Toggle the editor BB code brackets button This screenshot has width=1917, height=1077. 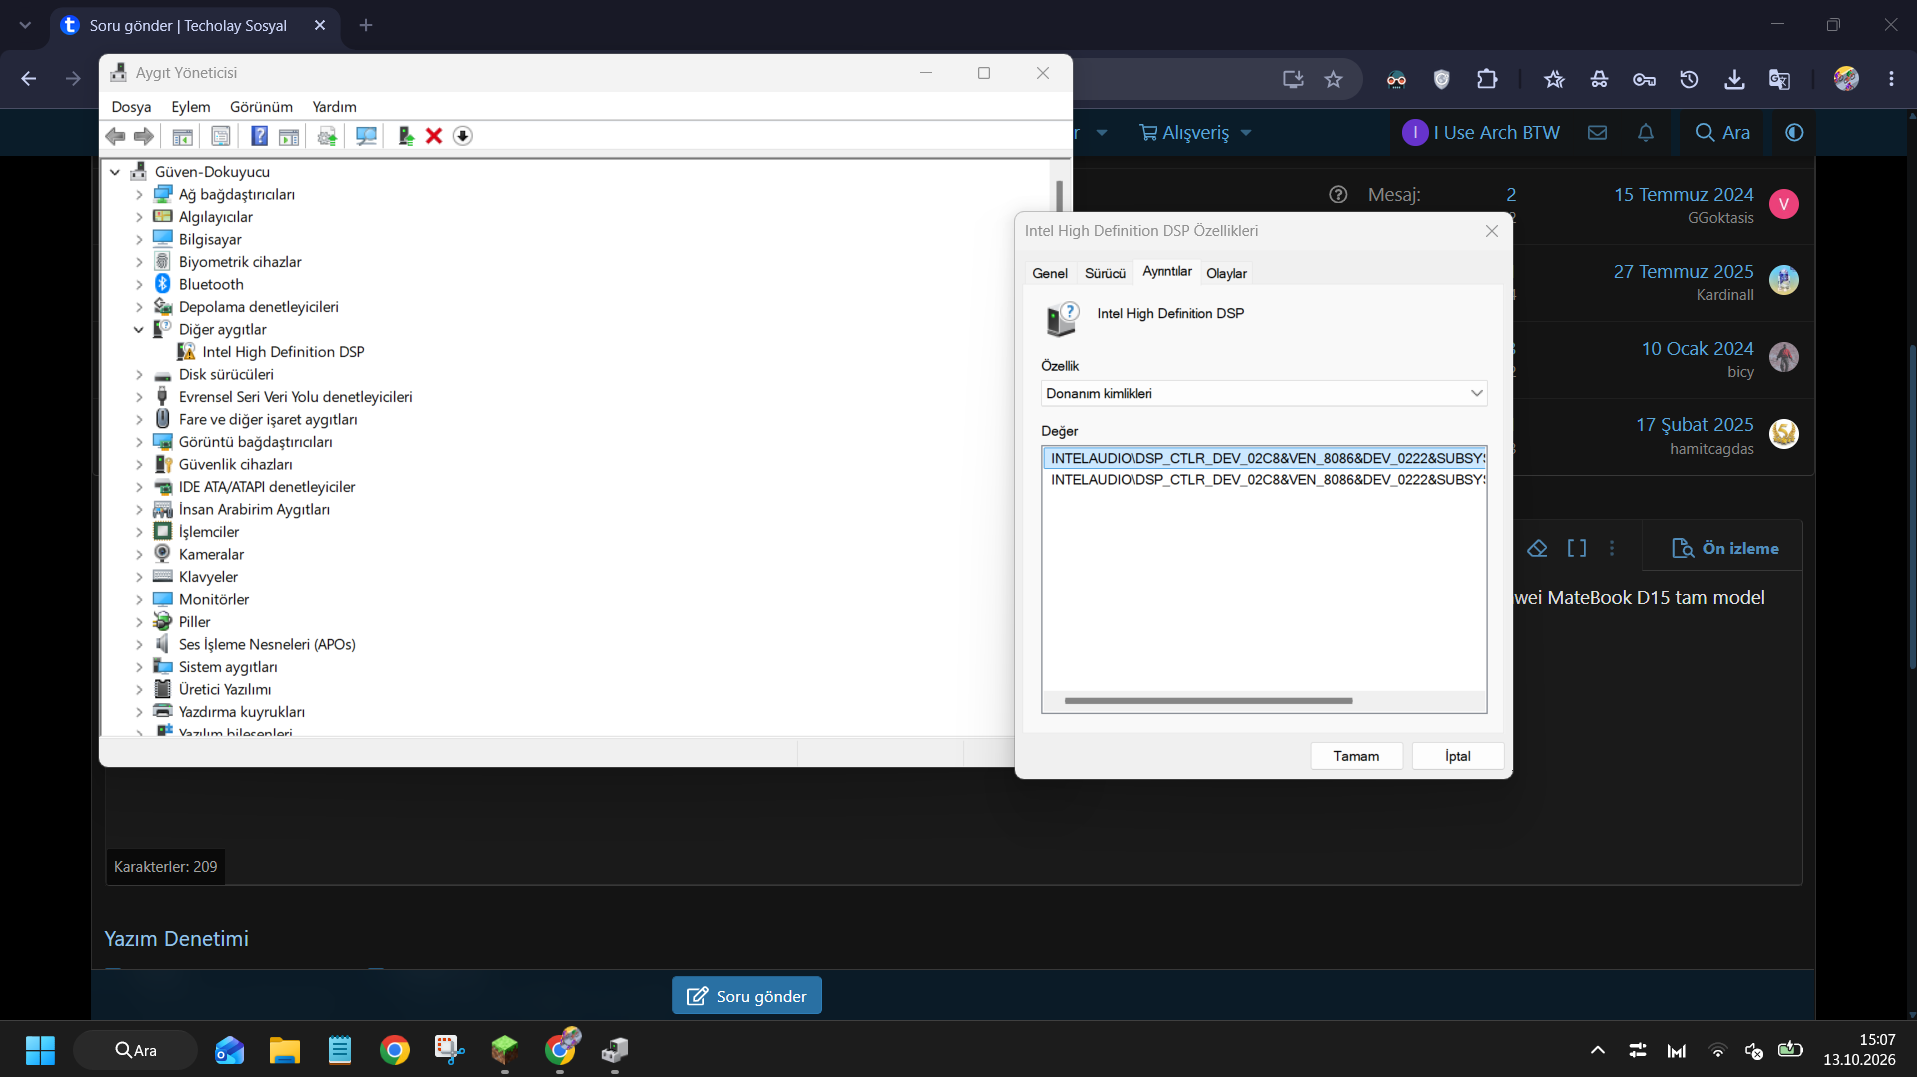tap(1576, 548)
